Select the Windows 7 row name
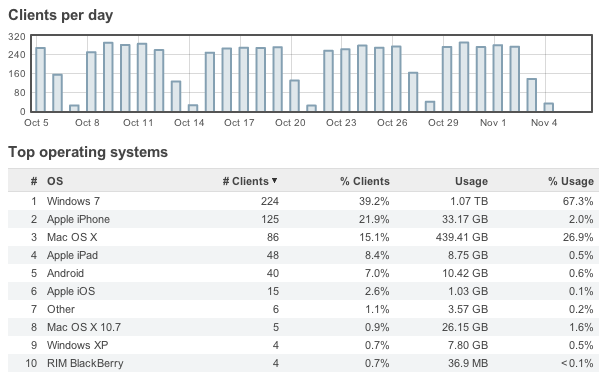The image size is (609, 384). coord(73,201)
